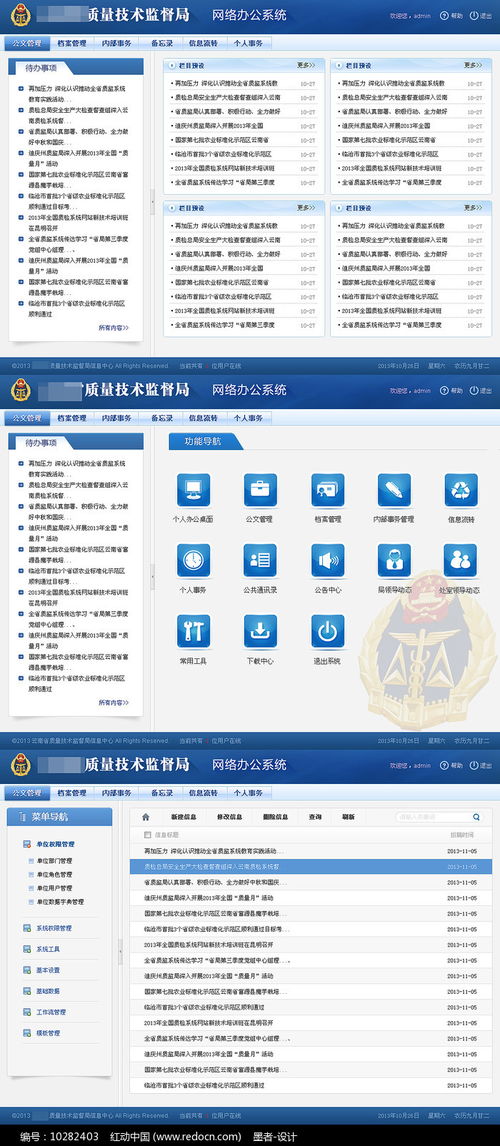Click the 新建信息 toolbar button
This screenshot has width=500, height=1146.
pos(183,817)
